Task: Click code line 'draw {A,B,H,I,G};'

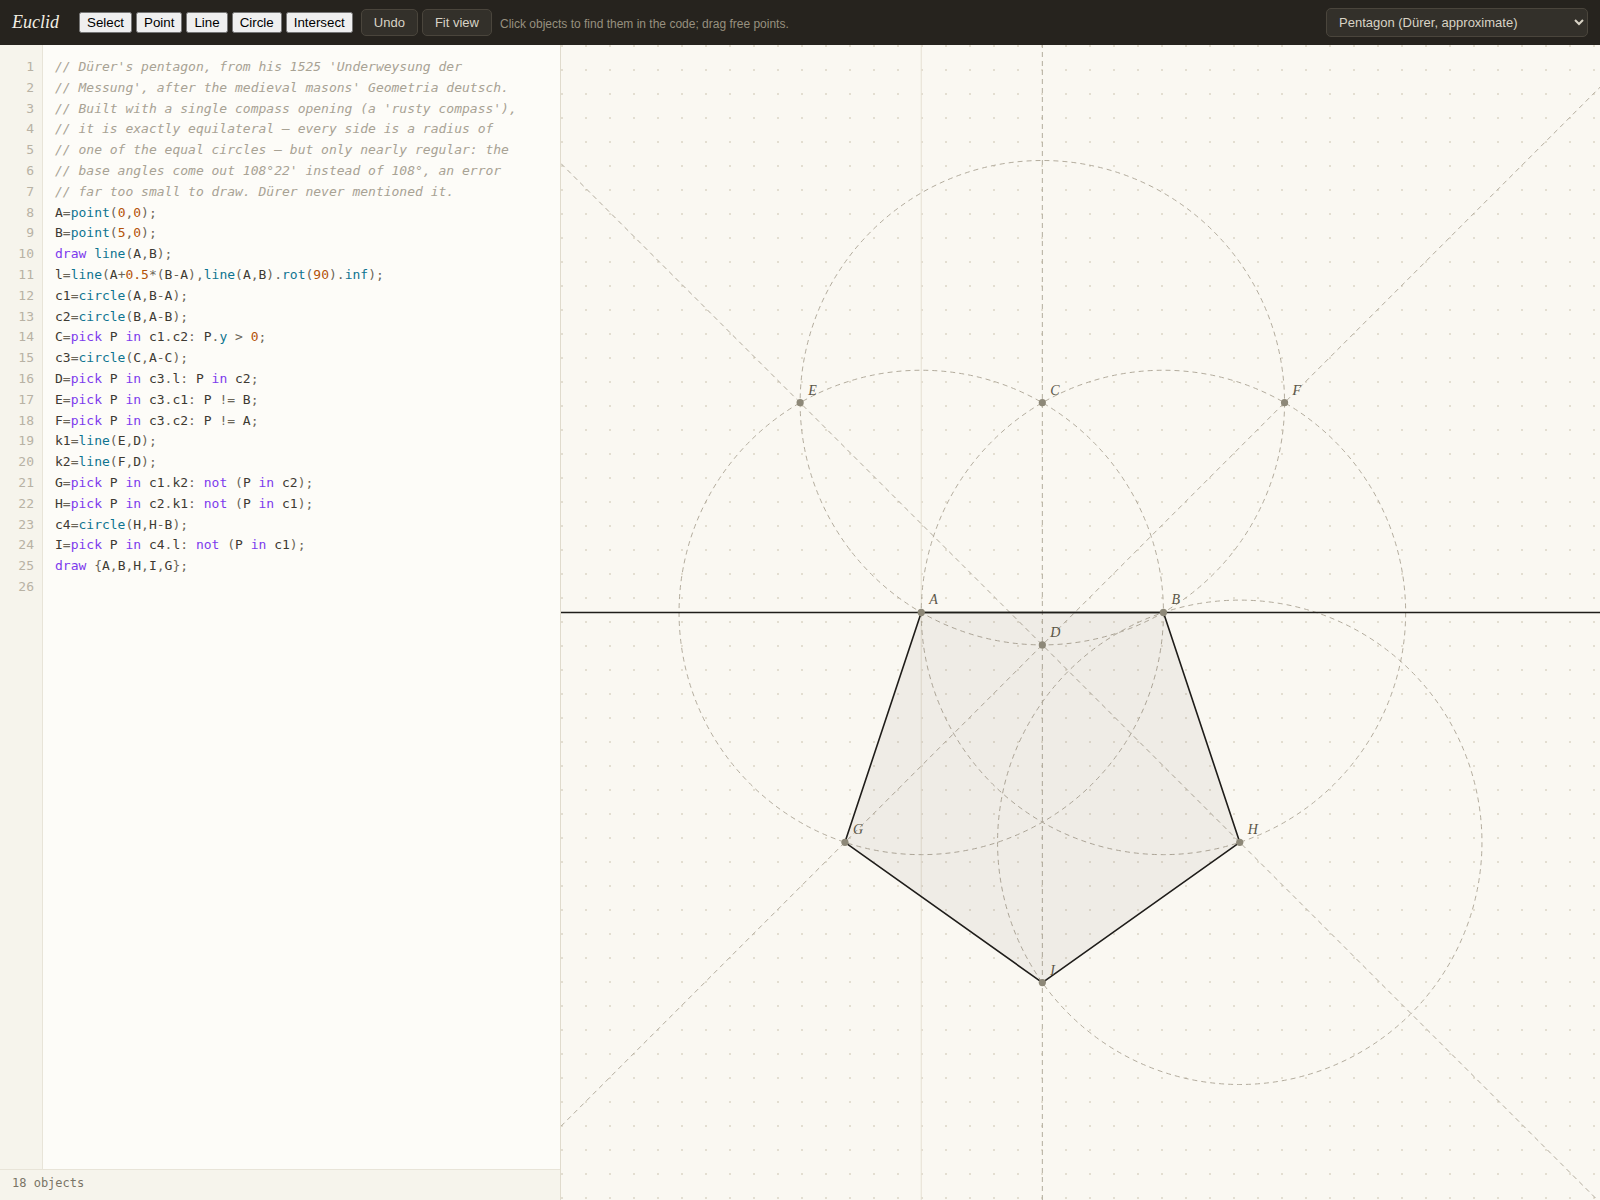Action: (121, 566)
